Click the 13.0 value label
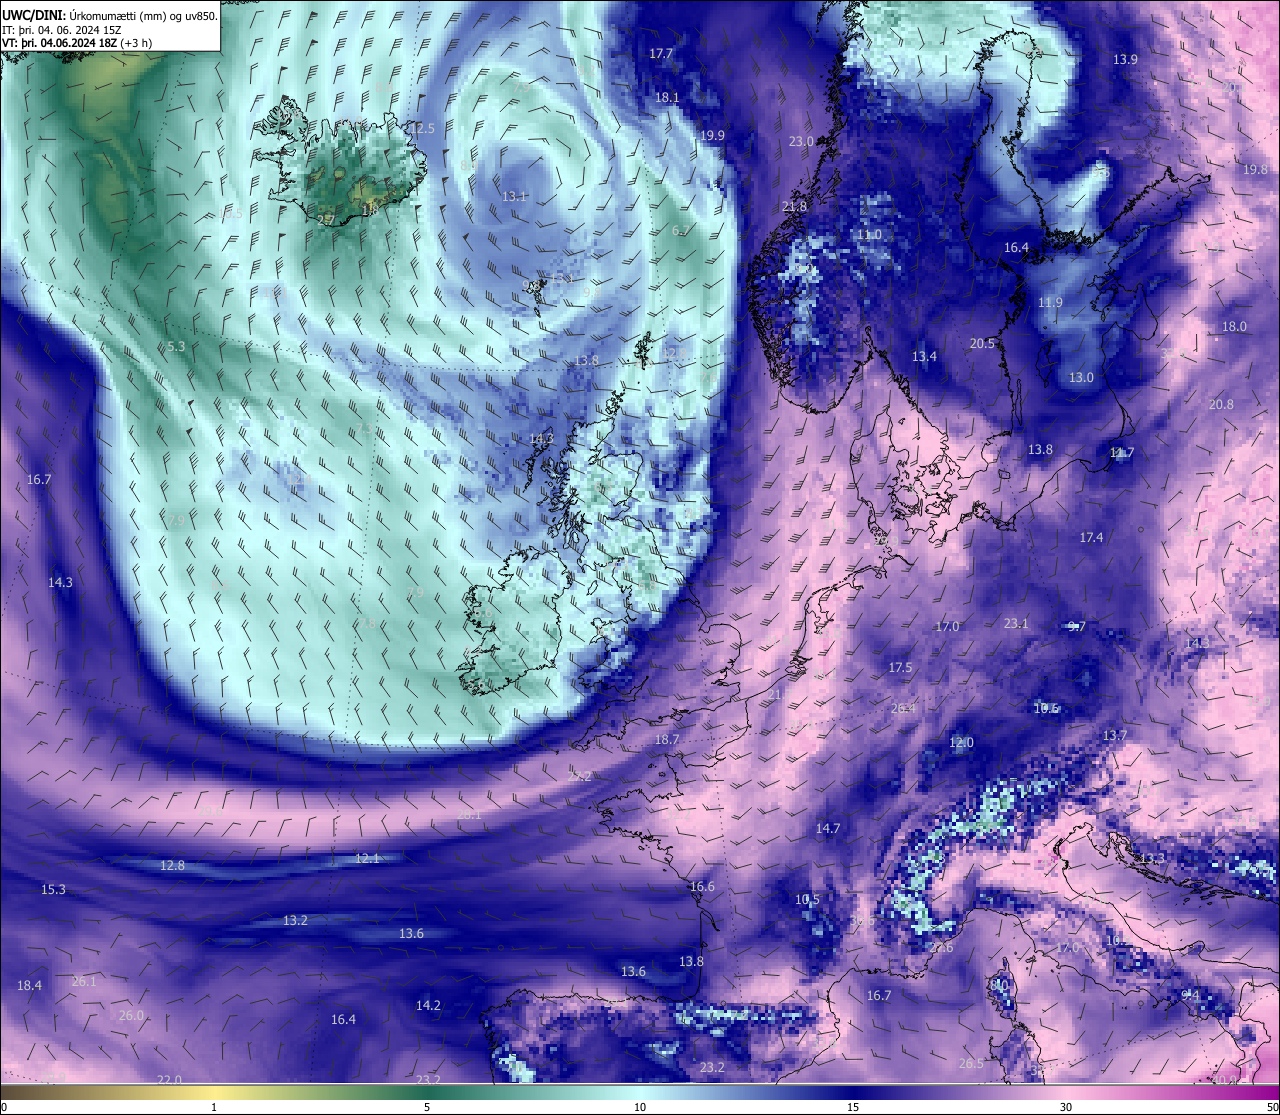Screen dimensions: 1280x1115 (x=1081, y=378)
